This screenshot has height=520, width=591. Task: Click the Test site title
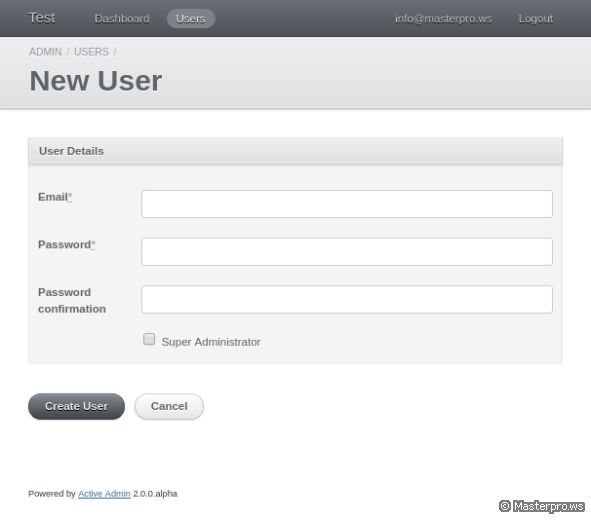point(42,18)
